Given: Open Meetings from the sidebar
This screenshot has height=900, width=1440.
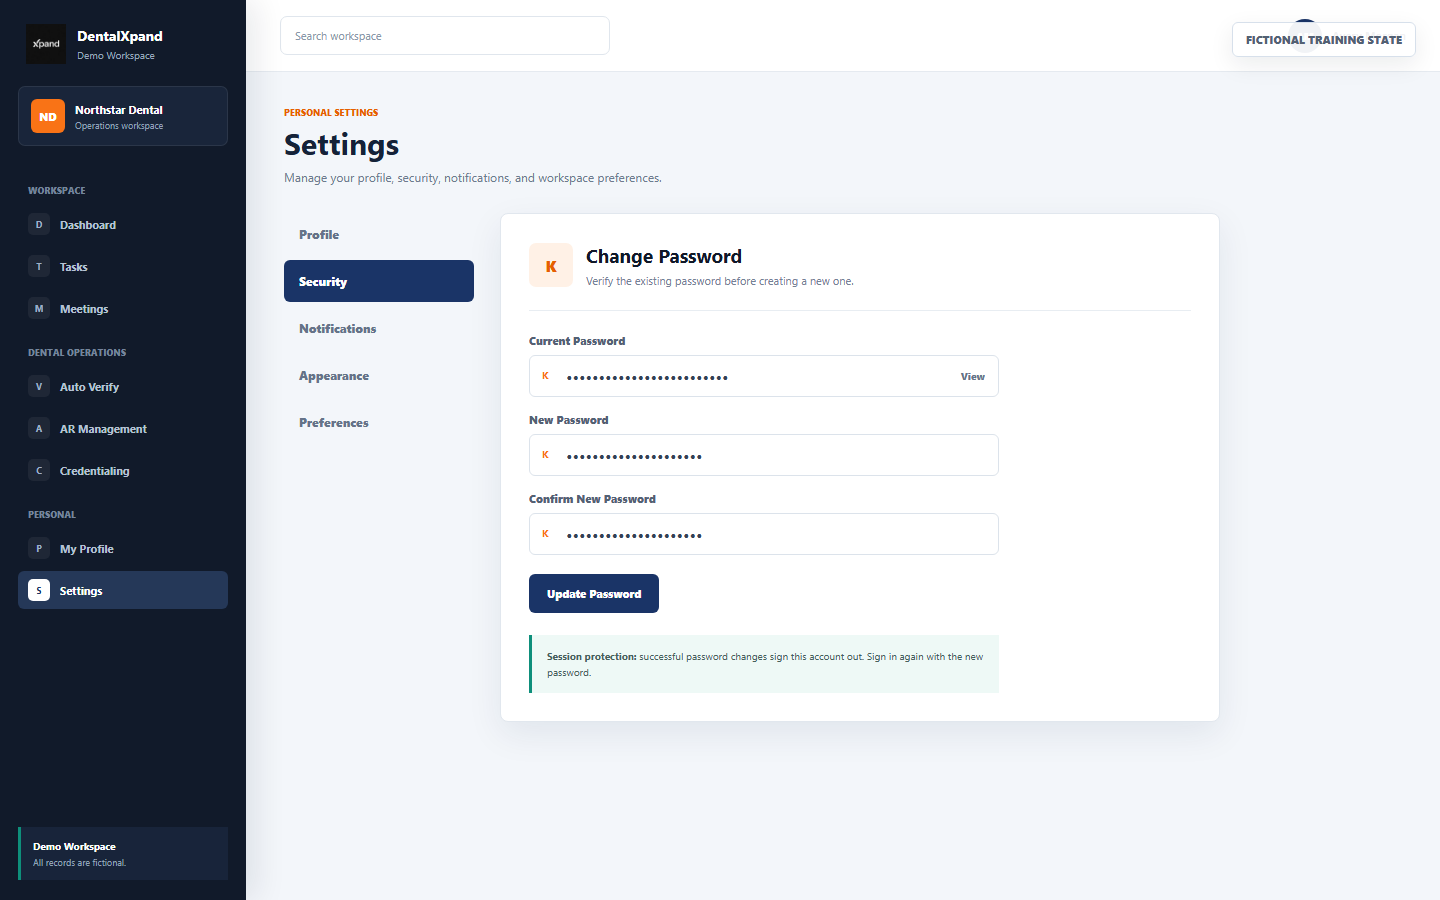Looking at the screenshot, I should pos(123,309).
